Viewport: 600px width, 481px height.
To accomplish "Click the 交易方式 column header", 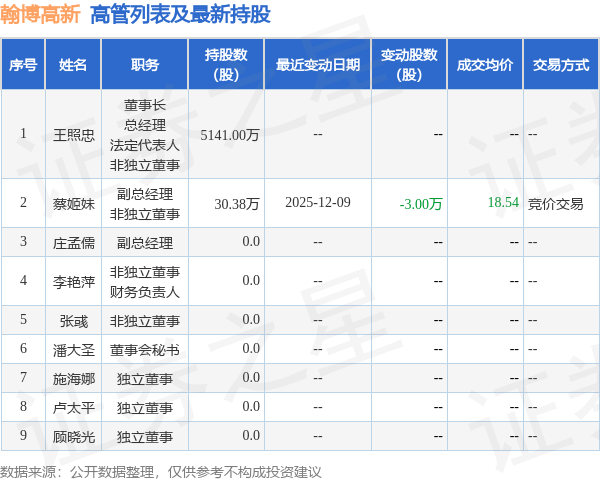I will [561, 65].
